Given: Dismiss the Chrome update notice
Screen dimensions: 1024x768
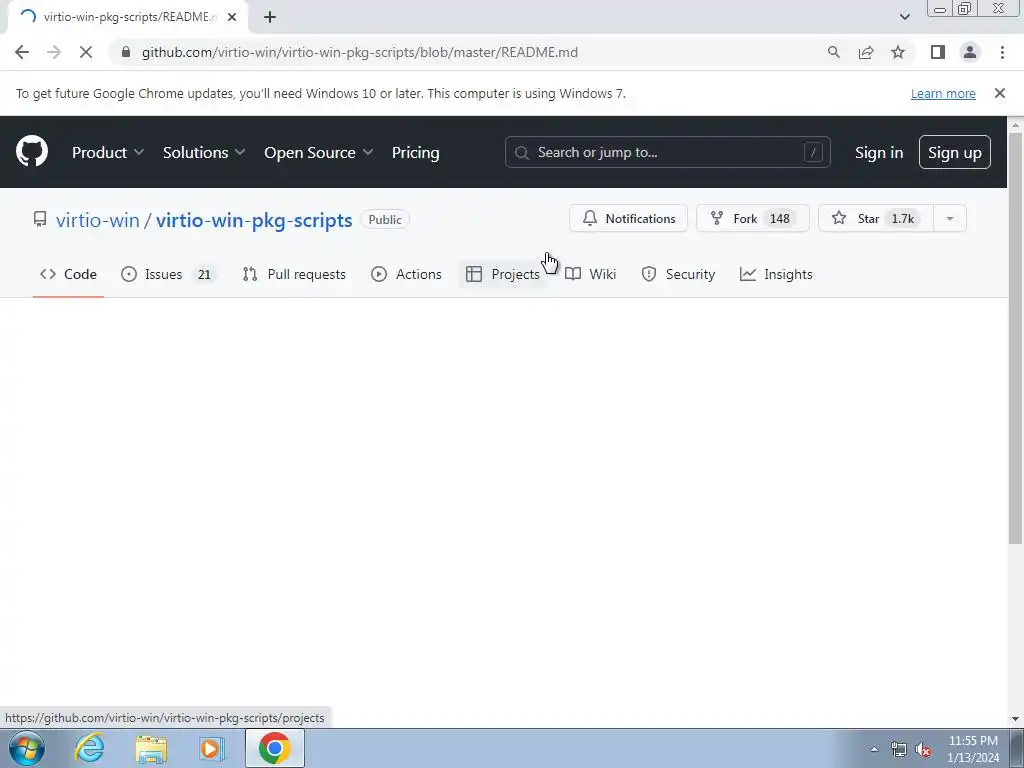Looking at the screenshot, I should tap(999, 93).
